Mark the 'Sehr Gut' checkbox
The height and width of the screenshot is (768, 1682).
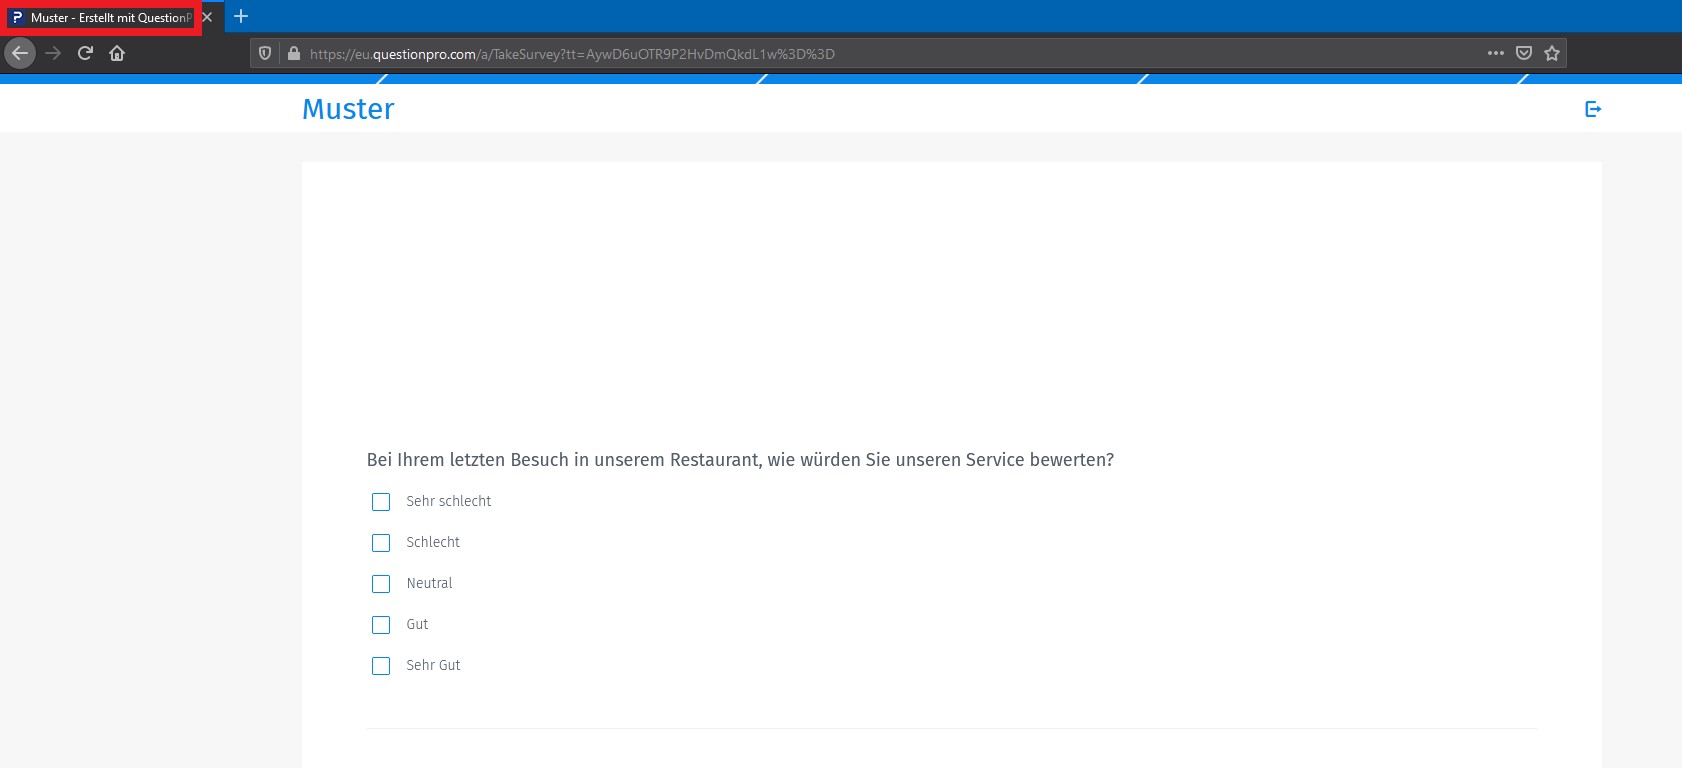(x=381, y=666)
